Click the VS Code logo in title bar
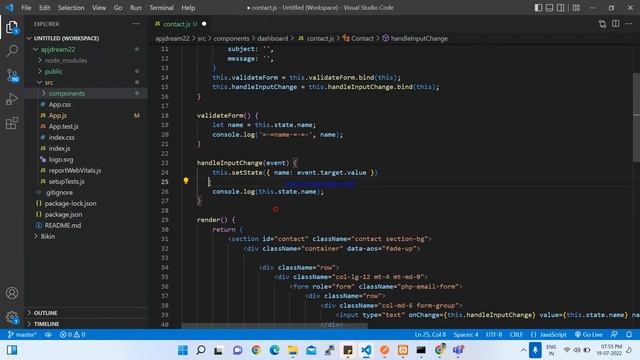This screenshot has height=360, width=640. 9,8
